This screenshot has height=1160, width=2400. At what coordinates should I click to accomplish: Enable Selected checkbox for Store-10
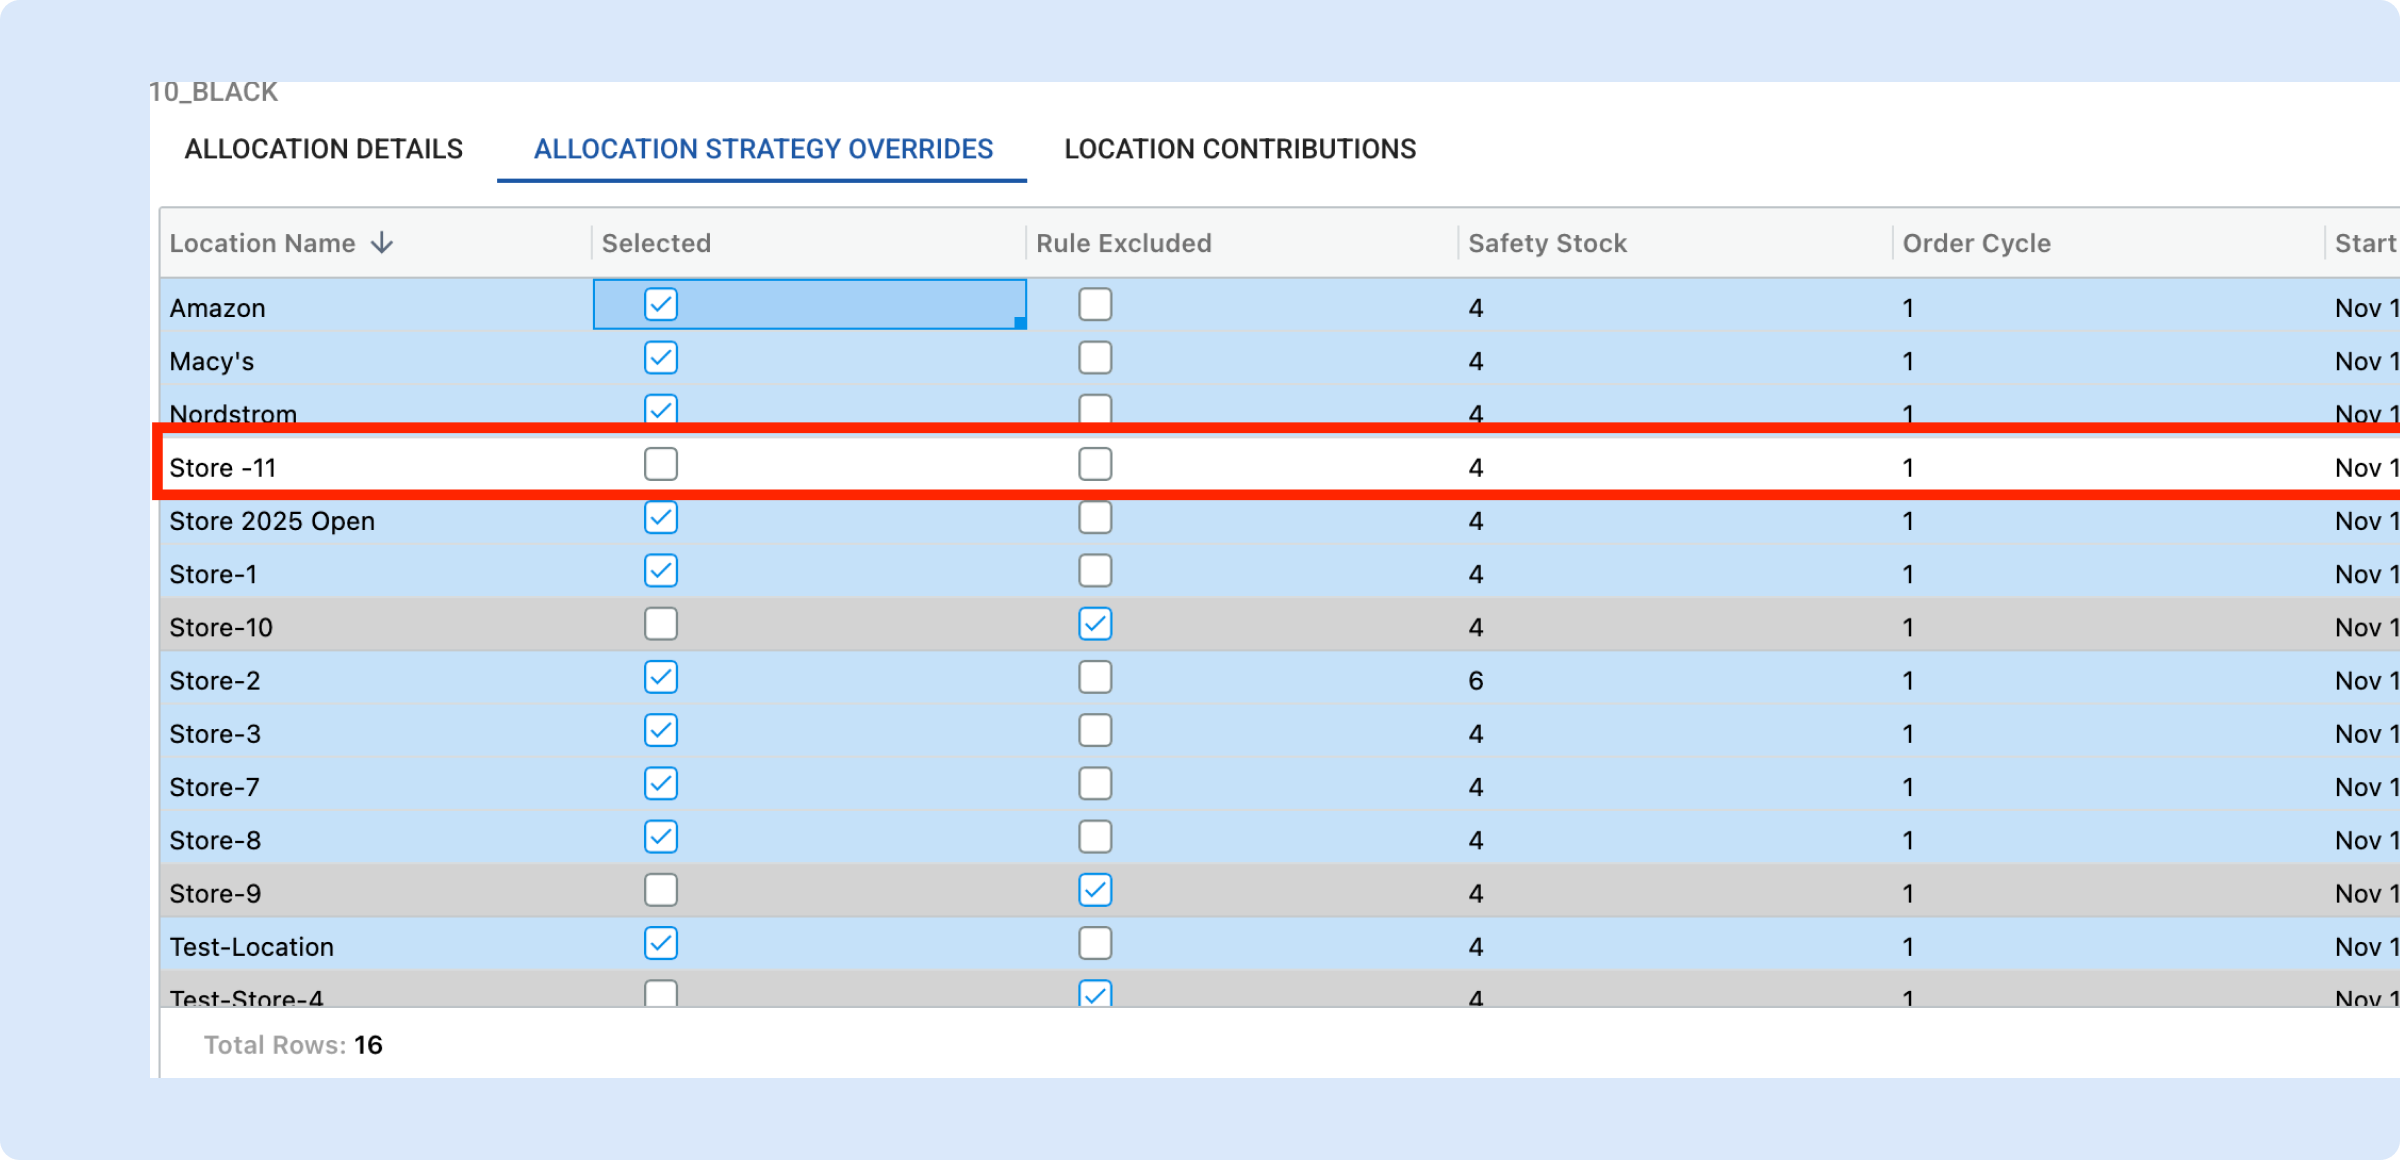click(x=660, y=625)
